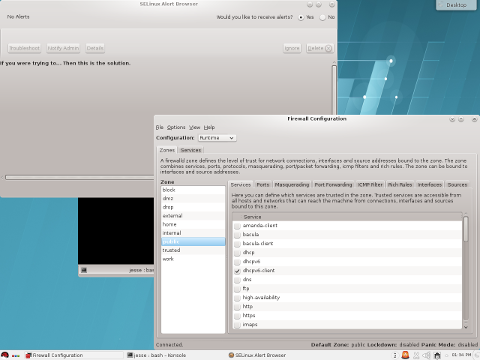This screenshot has height=360, width=480.
Task: Open the Fedora application launcher
Action: 5,355
